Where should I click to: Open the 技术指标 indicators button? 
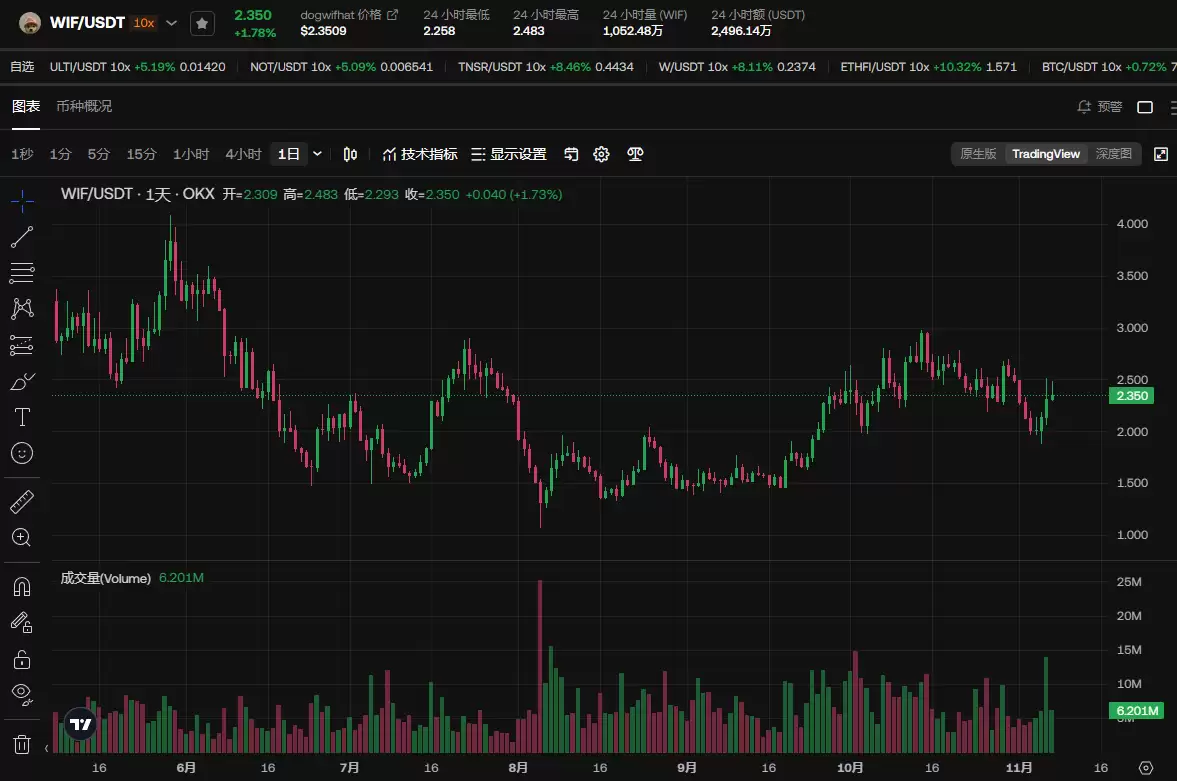420,154
